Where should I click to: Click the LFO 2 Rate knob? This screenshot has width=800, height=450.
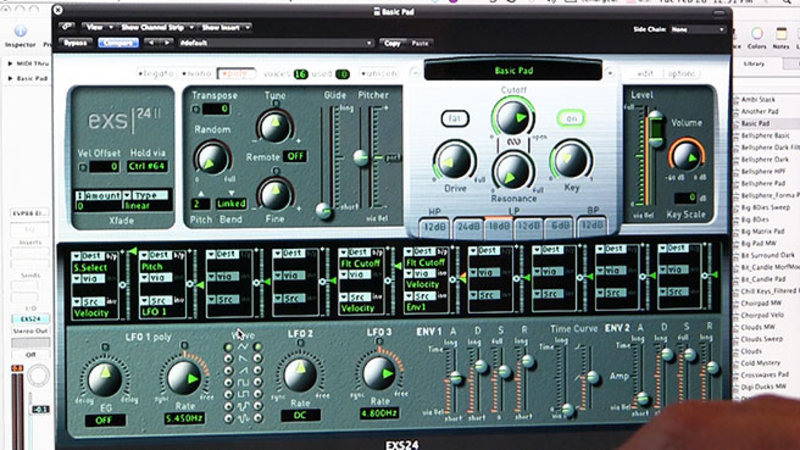(300, 375)
